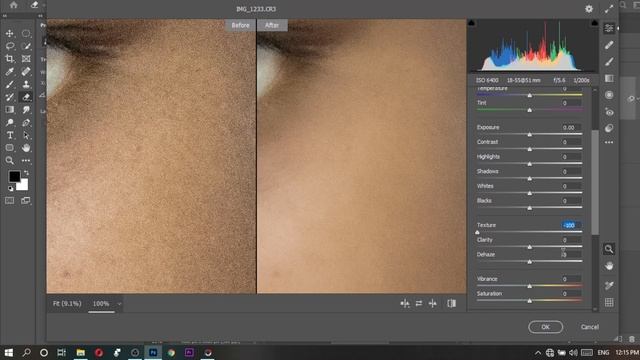Switch foreground and background colors
The height and width of the screenshot is (360, 640).
pos(26,173)
